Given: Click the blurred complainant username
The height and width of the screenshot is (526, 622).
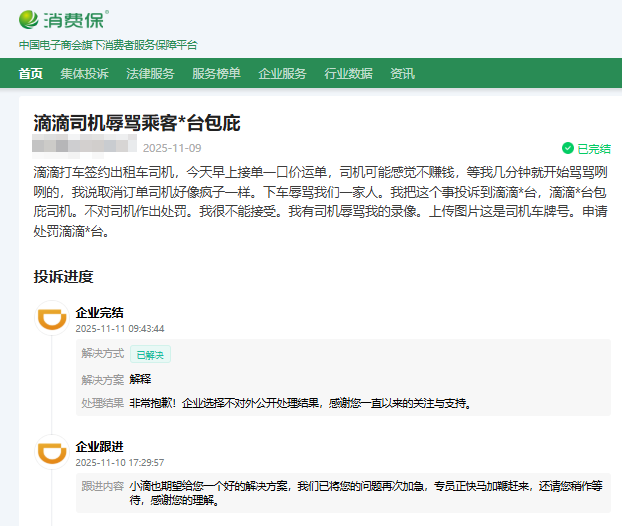Looking at the screenshot, I should click(85, 148).
